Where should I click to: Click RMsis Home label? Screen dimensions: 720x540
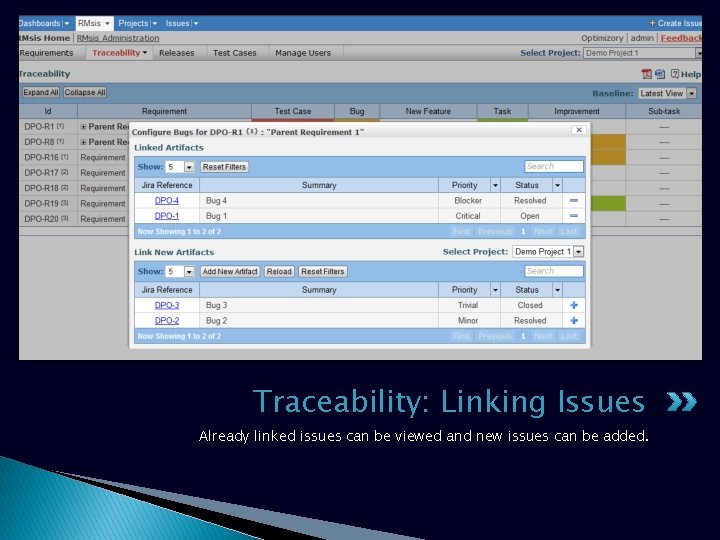pyautogui.click(x=45, y=38)
